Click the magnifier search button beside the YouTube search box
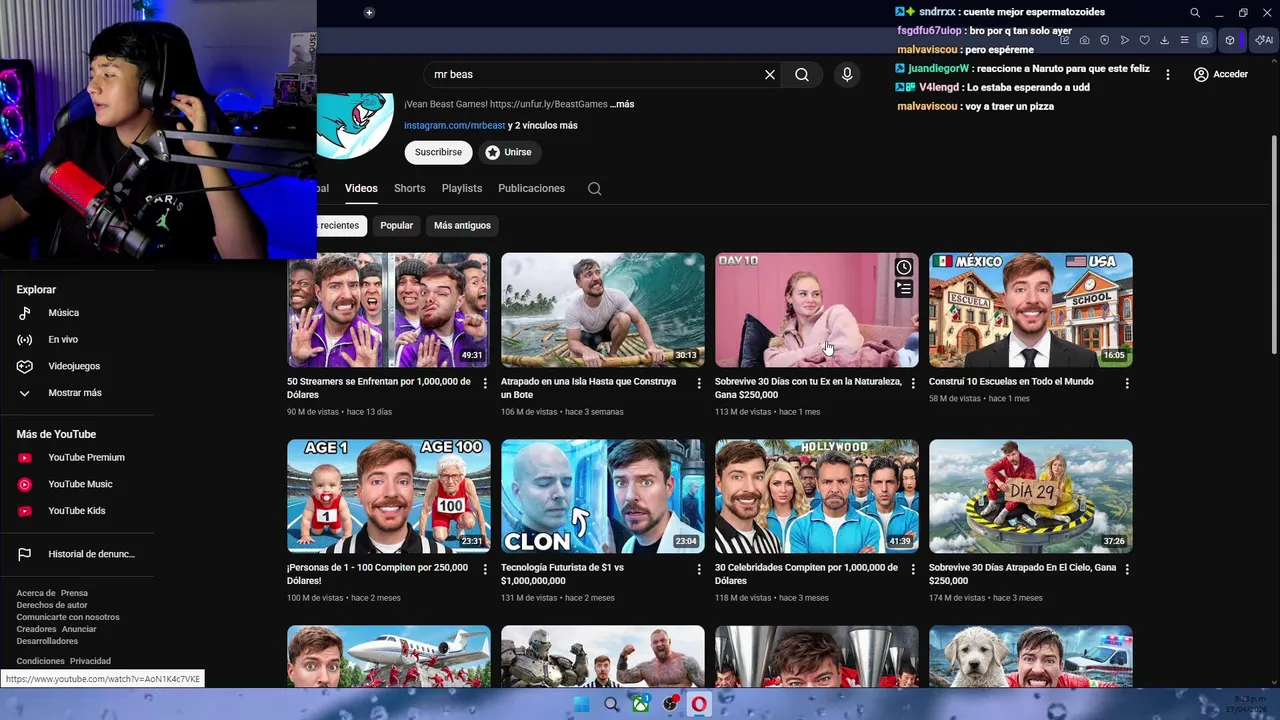 tap(802, 74)
